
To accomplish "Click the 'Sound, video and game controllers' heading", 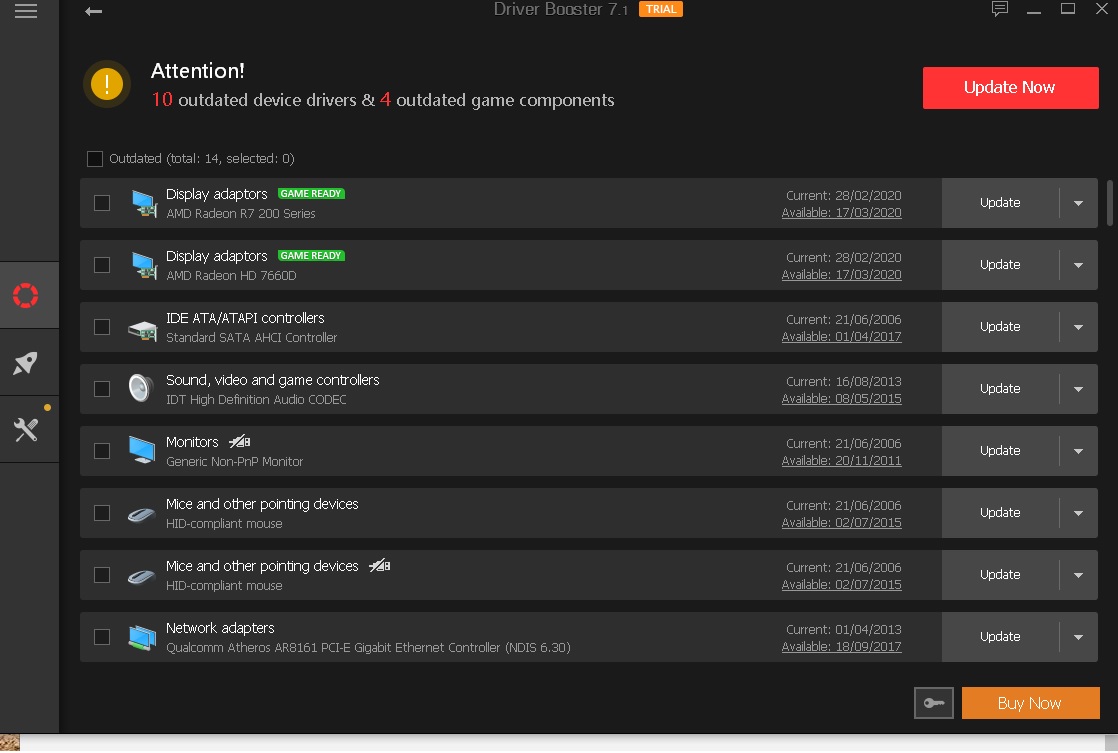I will pos(272,380).
